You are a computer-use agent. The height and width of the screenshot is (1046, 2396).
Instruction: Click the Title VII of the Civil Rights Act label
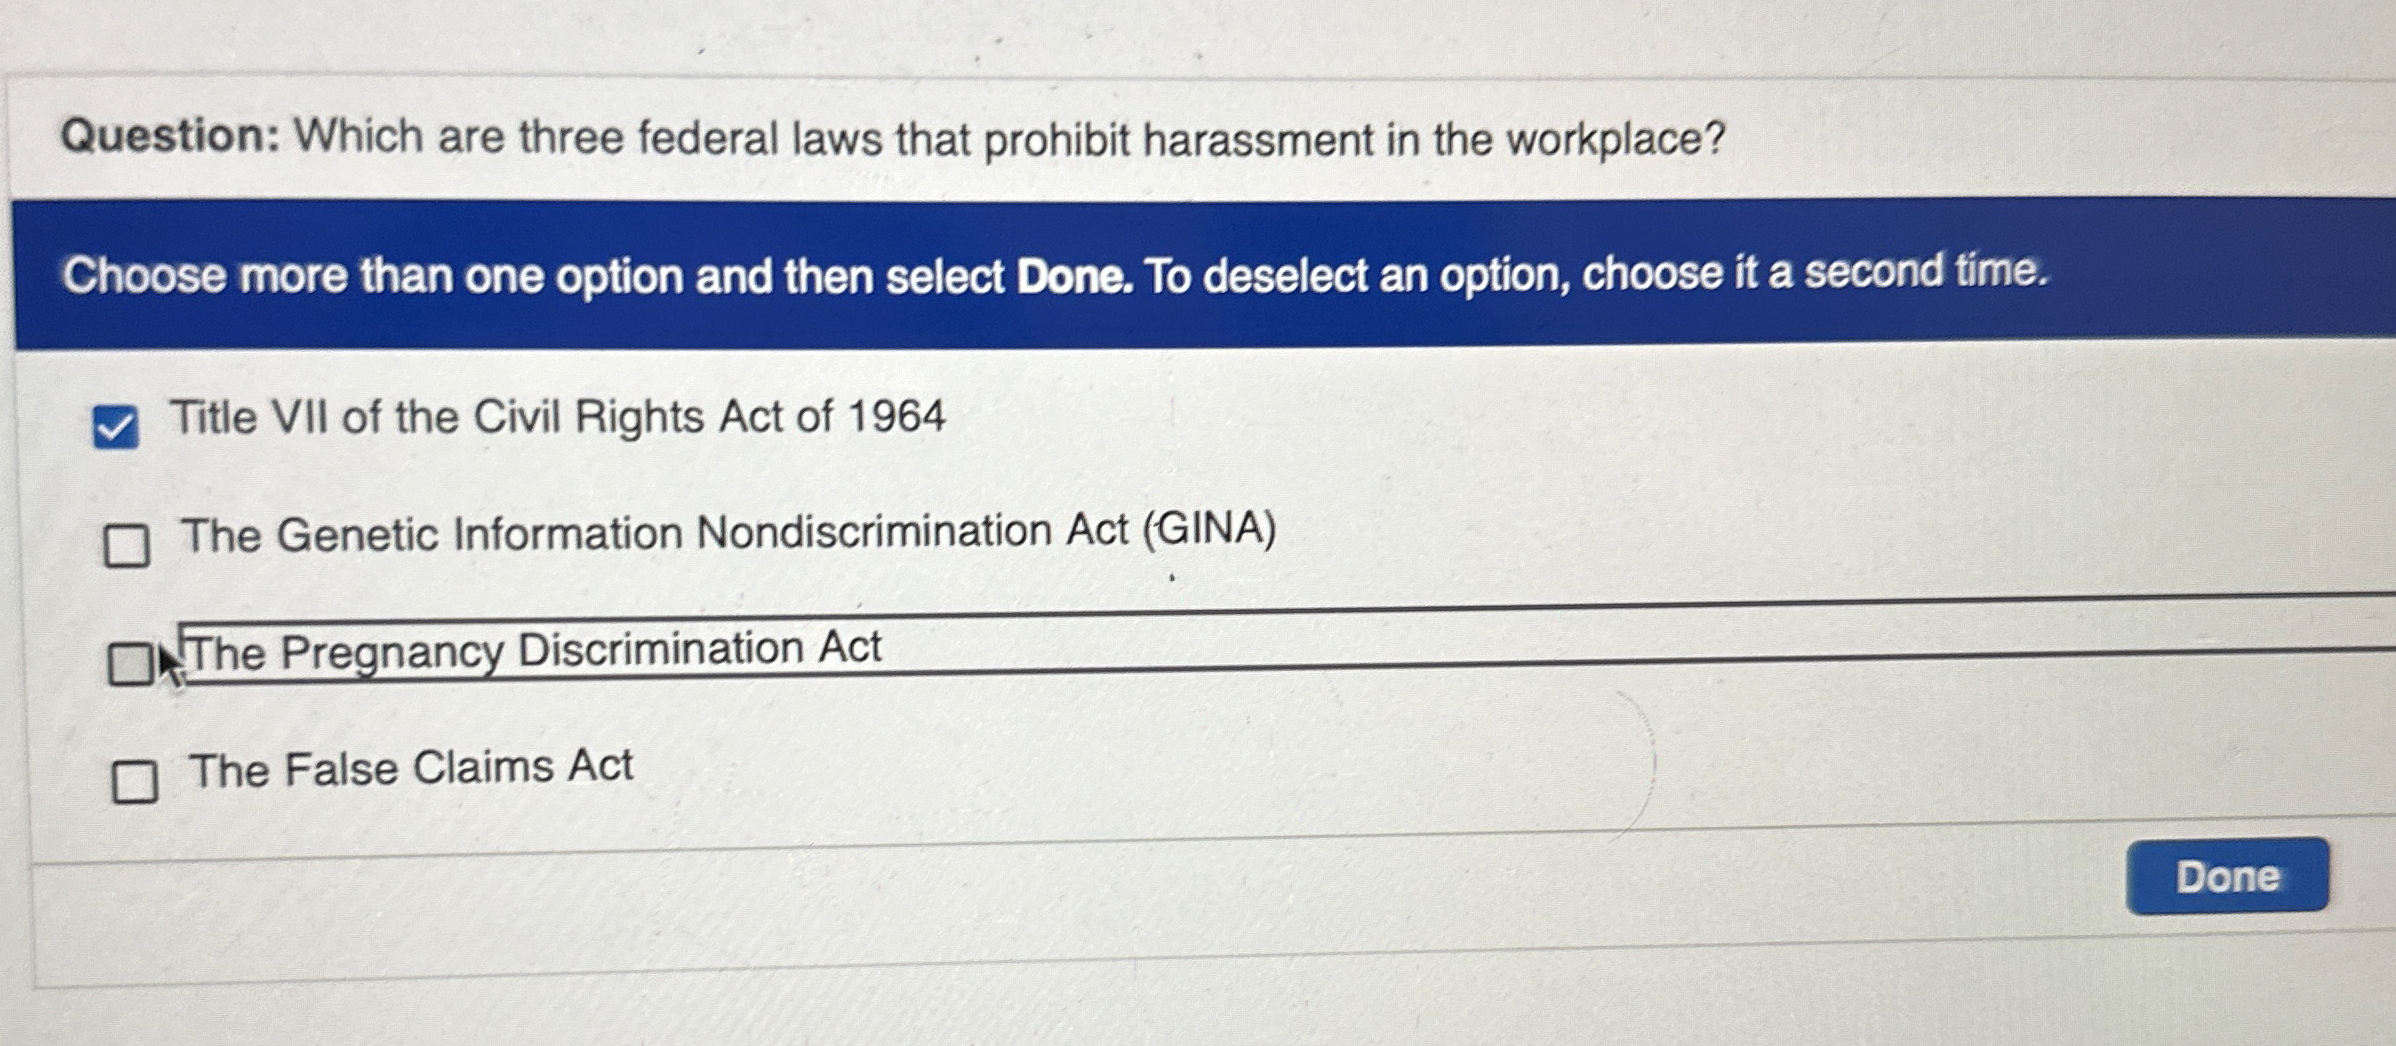tap(556, 417)
